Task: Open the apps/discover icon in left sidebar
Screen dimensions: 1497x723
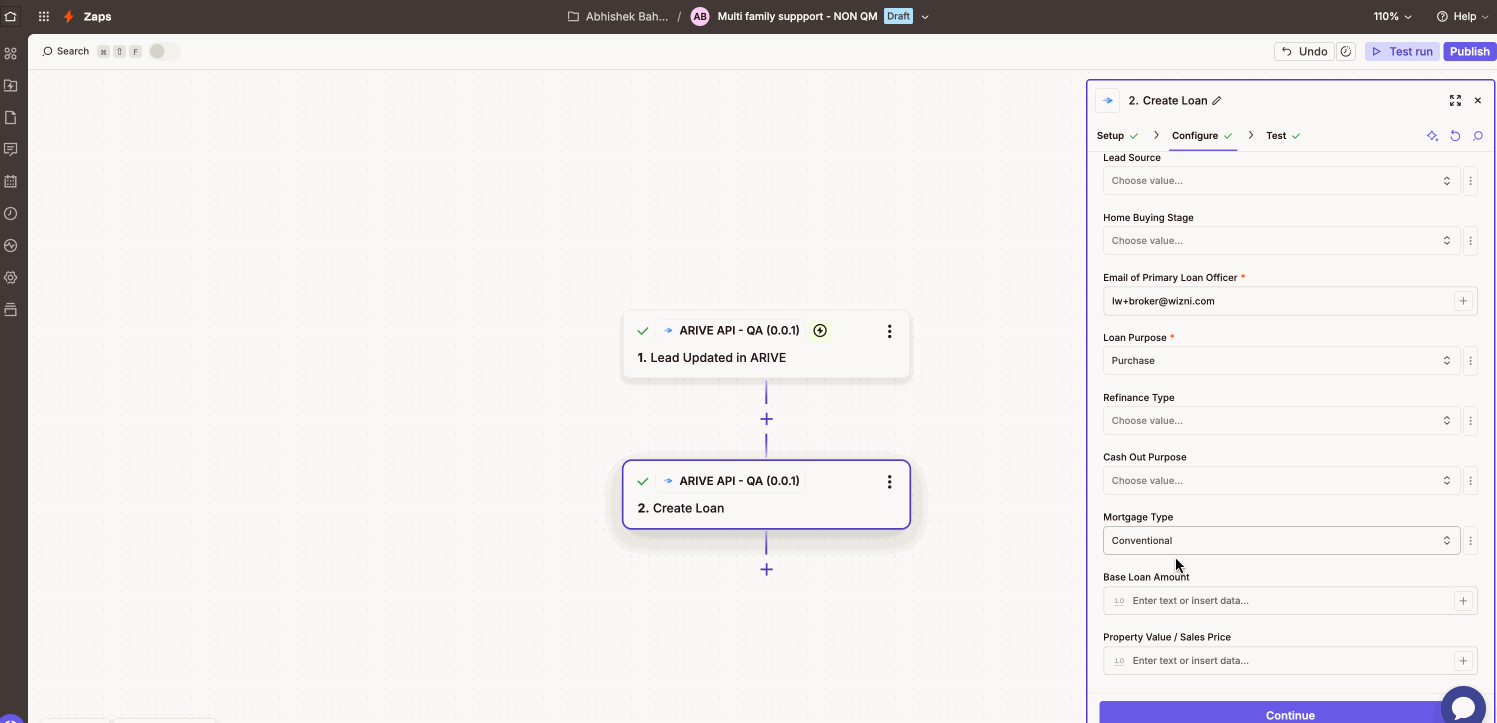Action: pyautogui.click(x=11, y=53)
